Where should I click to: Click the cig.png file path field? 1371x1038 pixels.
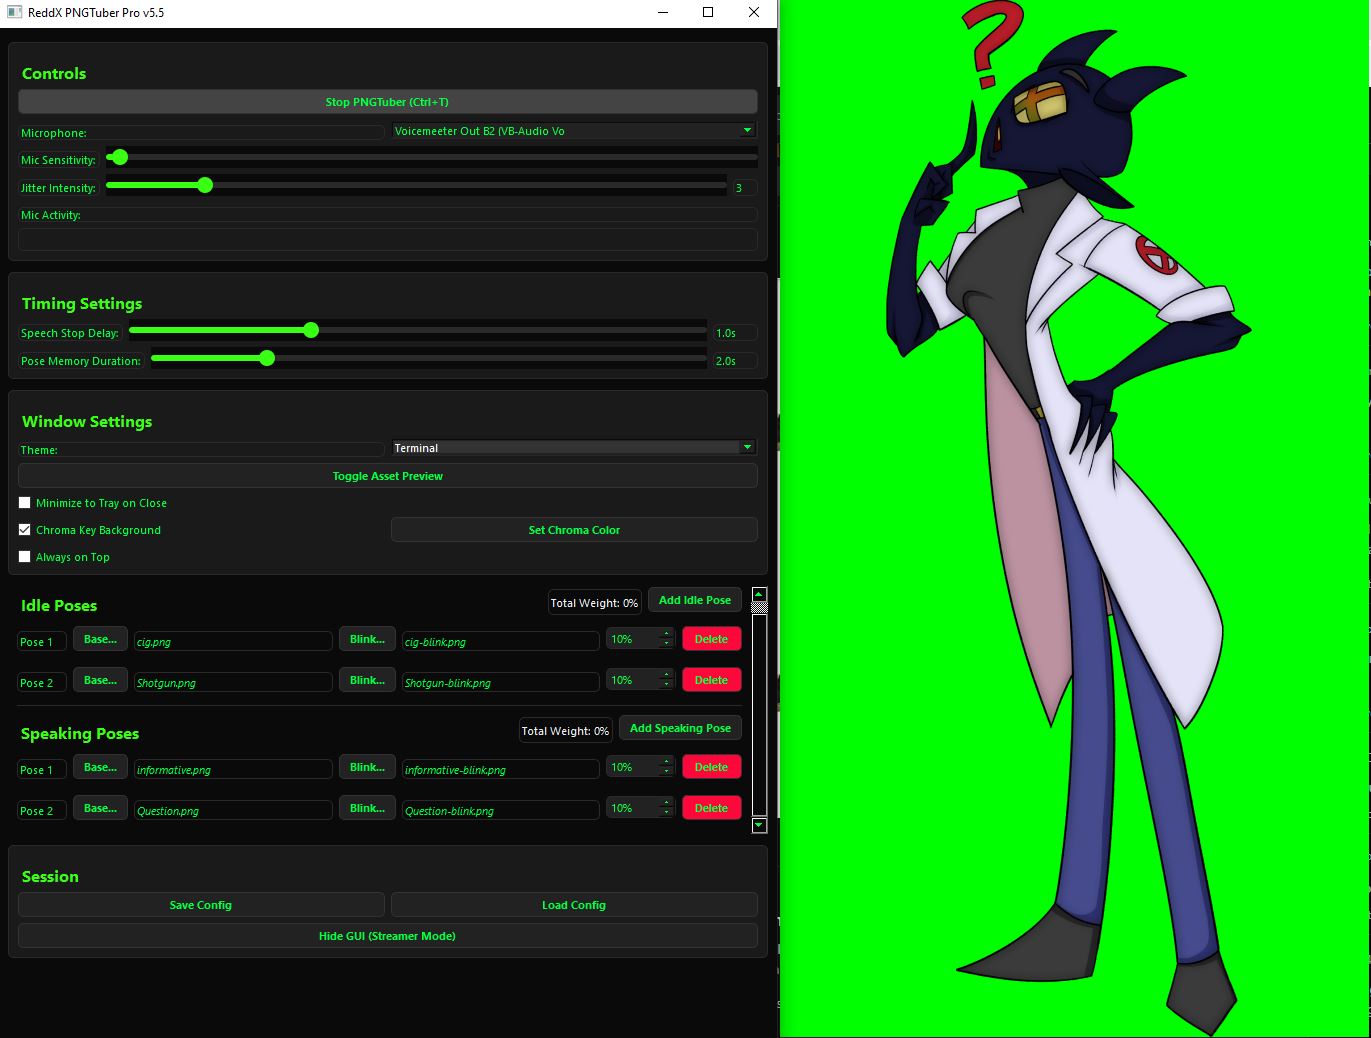click(233, 642)
